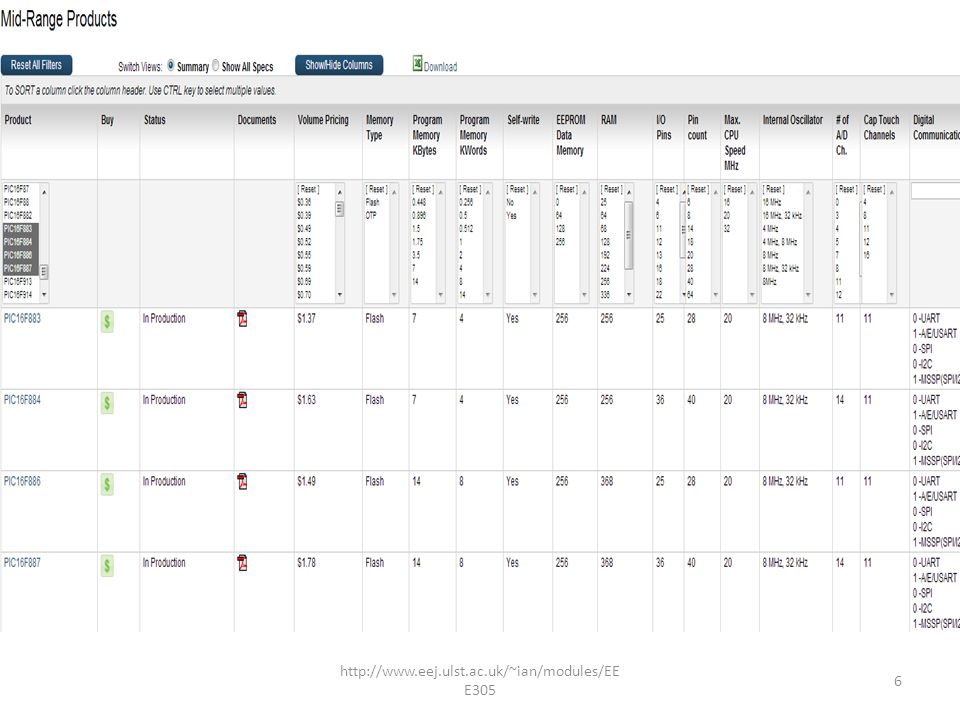Sort by the Max. CPU Speed MHz header
This screenshot has height=720, width=960.
coord(735,143)
